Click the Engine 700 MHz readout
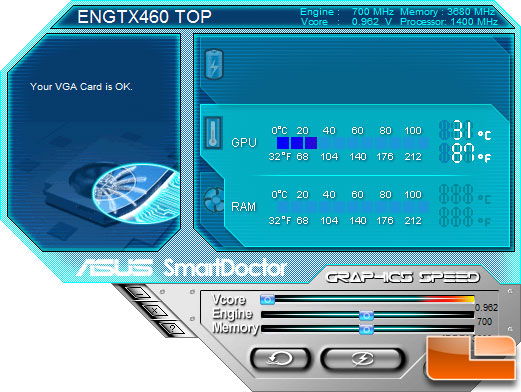The height and width of the screenshot is (392, 521). tap(347, 12)
